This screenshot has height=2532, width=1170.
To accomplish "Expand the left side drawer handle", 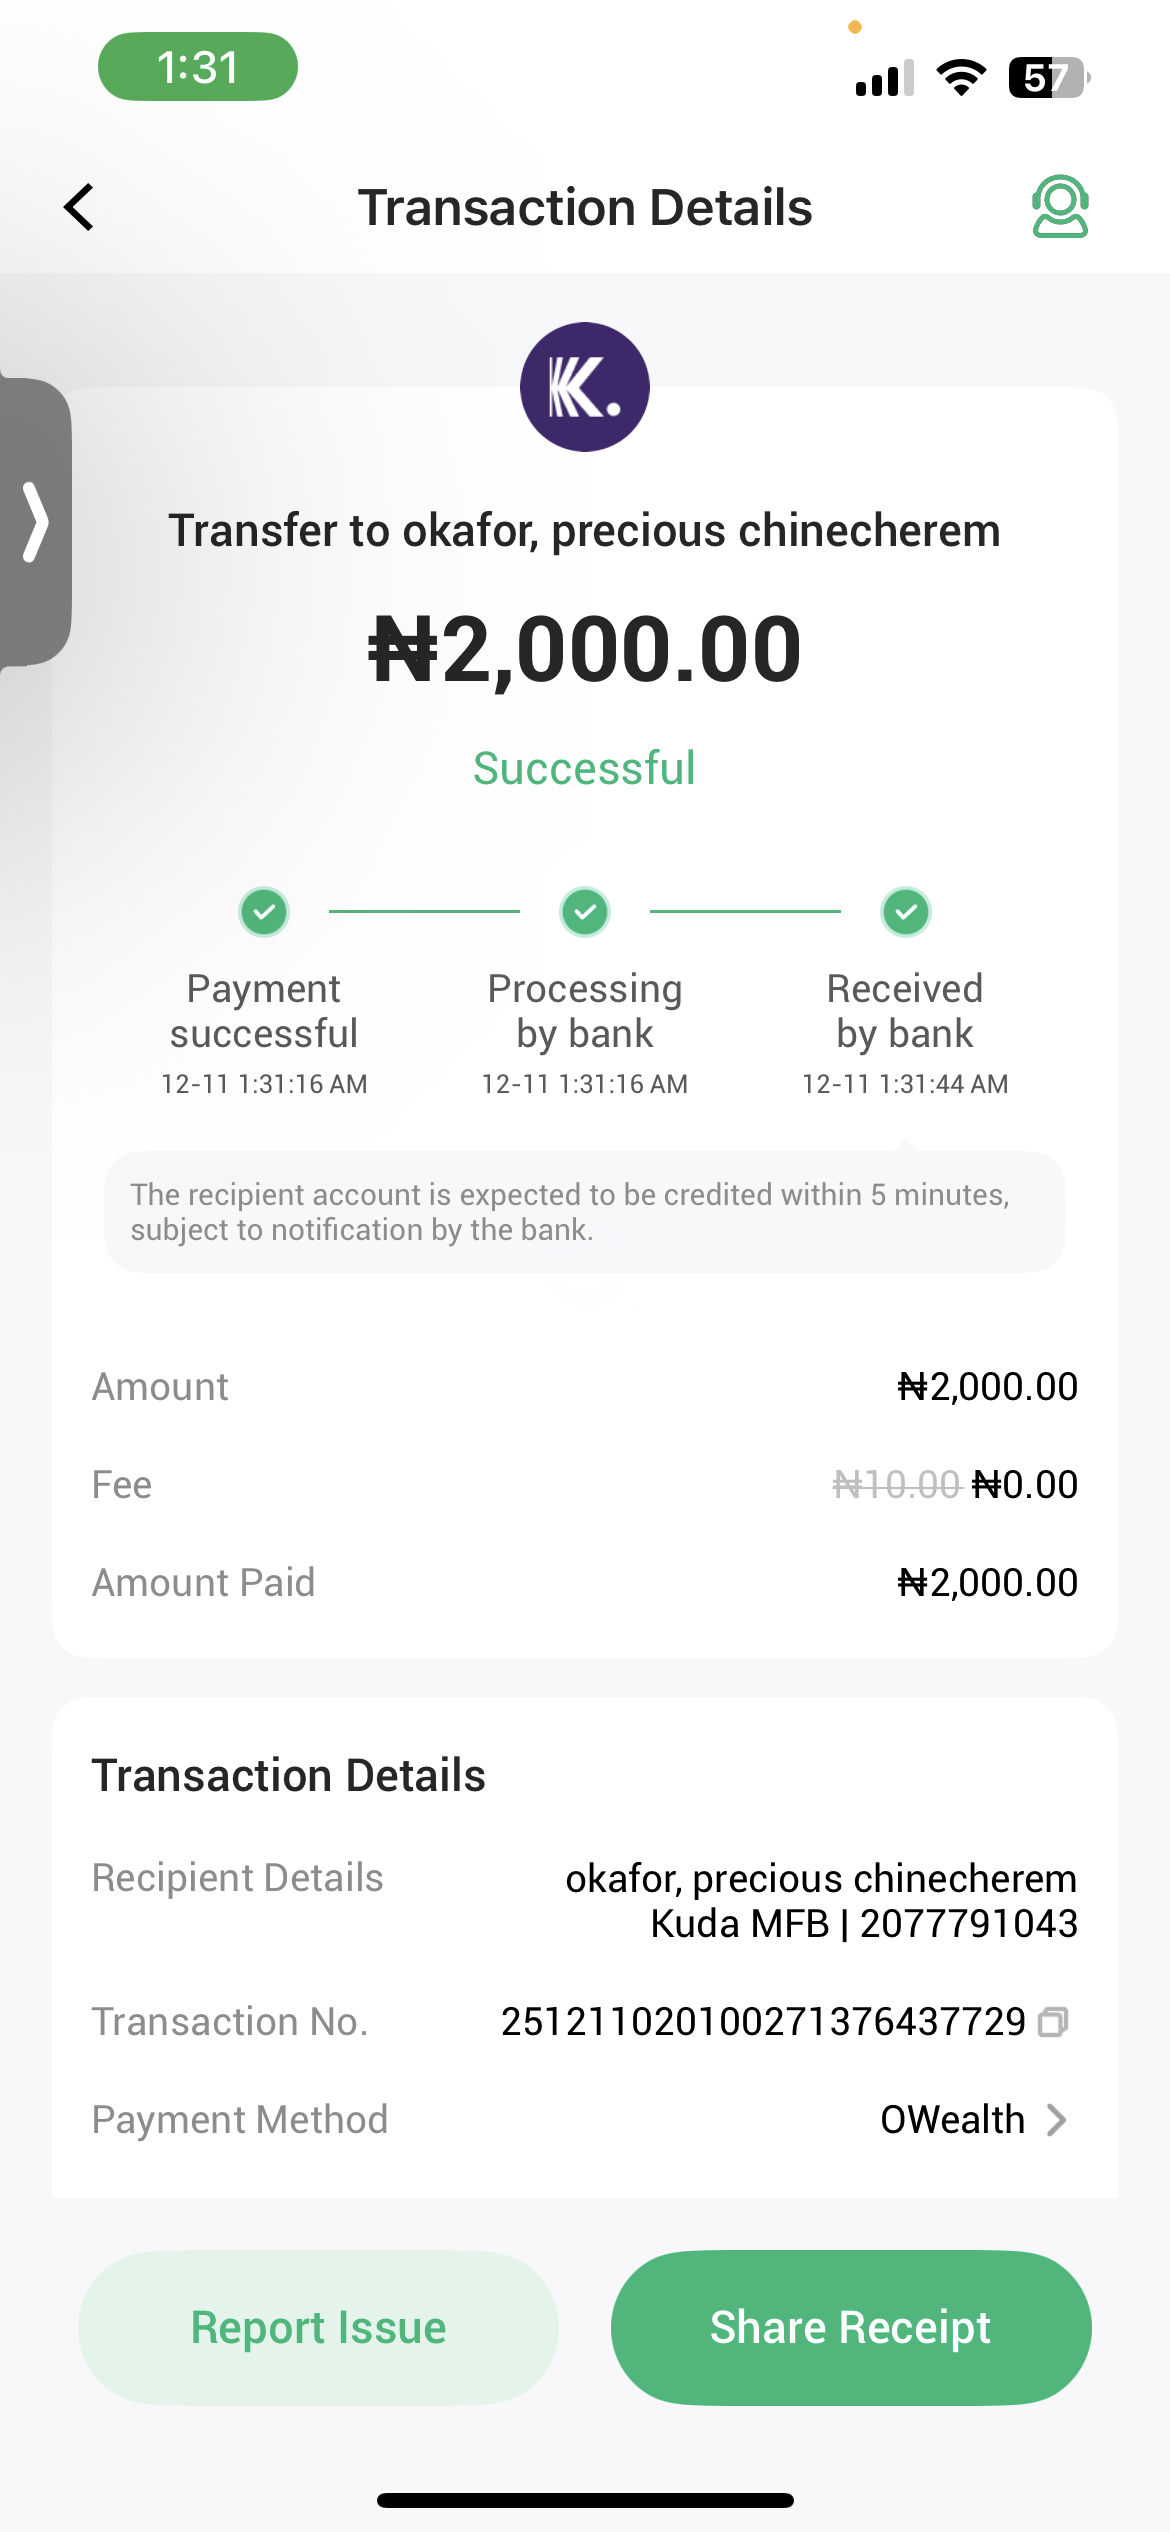I will [x=36, y=521].
